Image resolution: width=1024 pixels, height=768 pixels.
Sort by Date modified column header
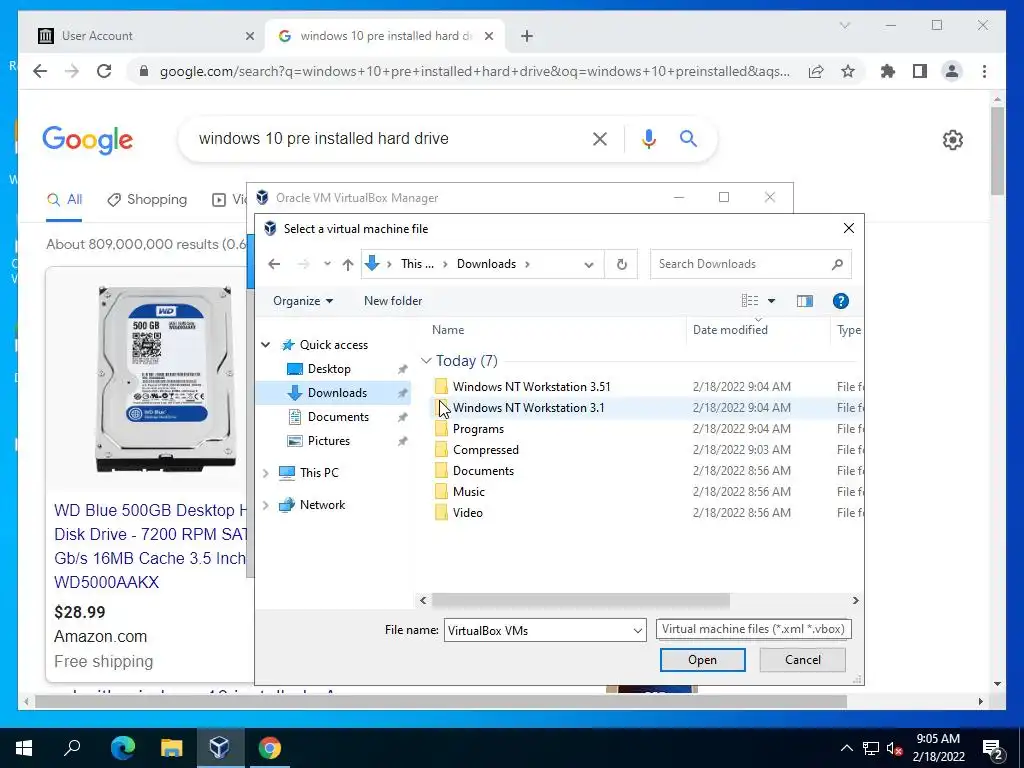[x=729, y=330]
